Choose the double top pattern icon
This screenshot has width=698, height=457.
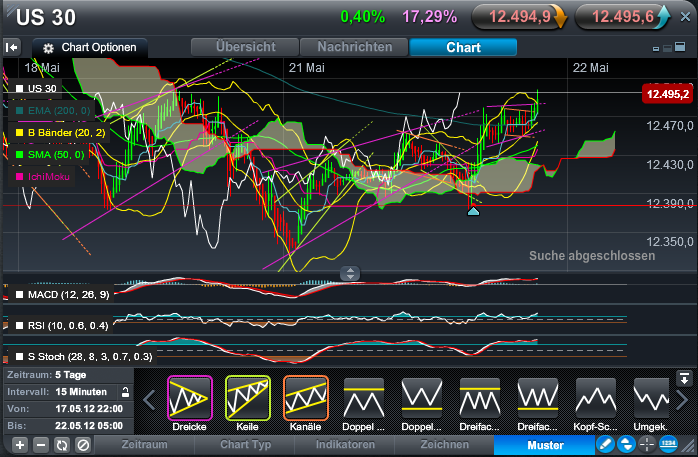pyautogui.click(x=364, y=397)
